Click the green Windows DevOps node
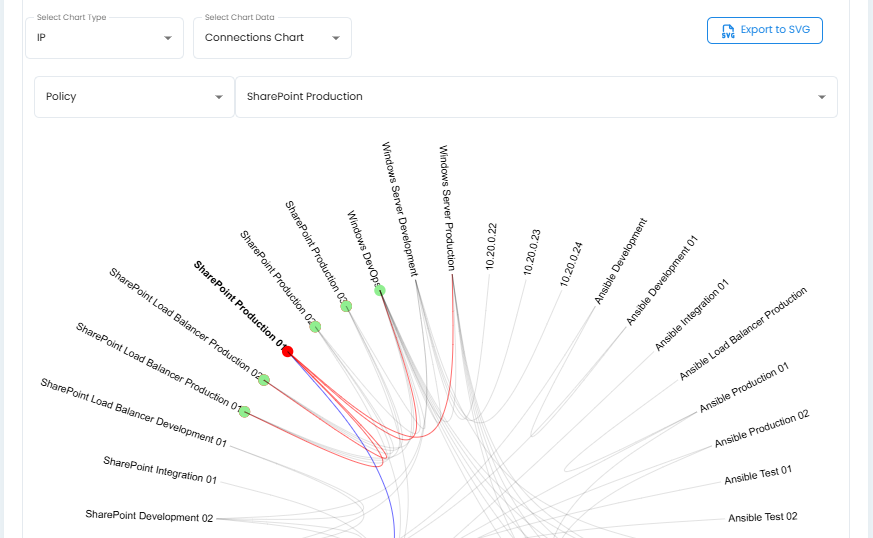Screen dimensions: 873x538 coord(380,290)
